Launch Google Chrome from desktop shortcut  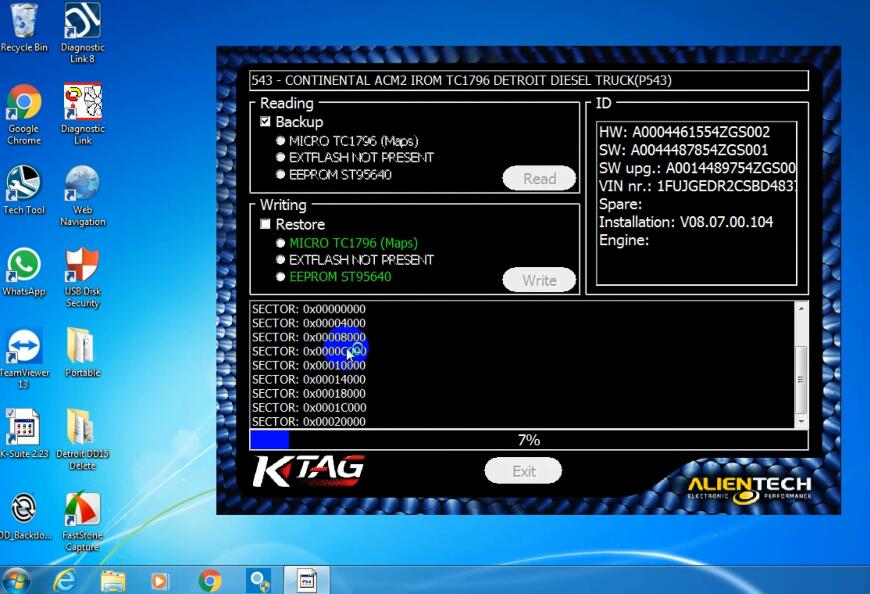click(x=24, y=114)
